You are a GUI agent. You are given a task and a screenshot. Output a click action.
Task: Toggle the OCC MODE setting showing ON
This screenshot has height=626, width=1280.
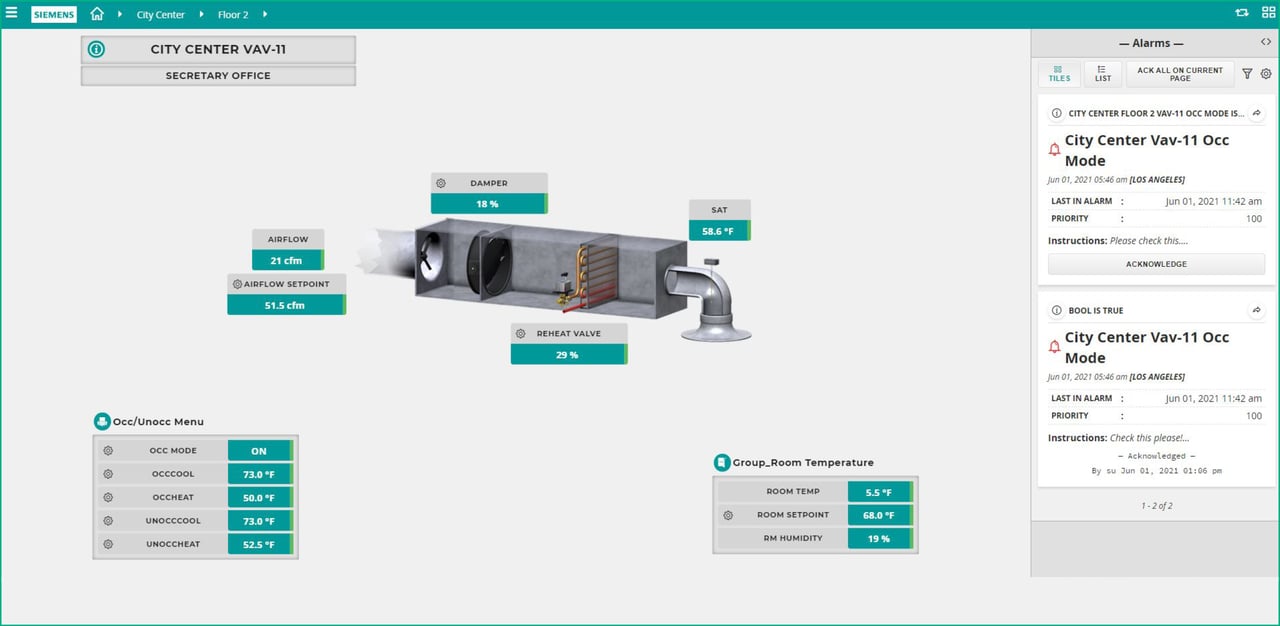pos(260,450)
